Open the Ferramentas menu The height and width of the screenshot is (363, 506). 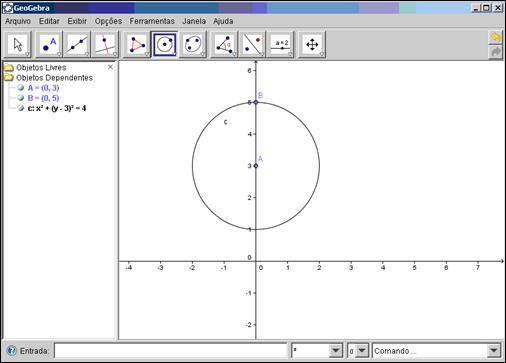click(x=152, y=21)
